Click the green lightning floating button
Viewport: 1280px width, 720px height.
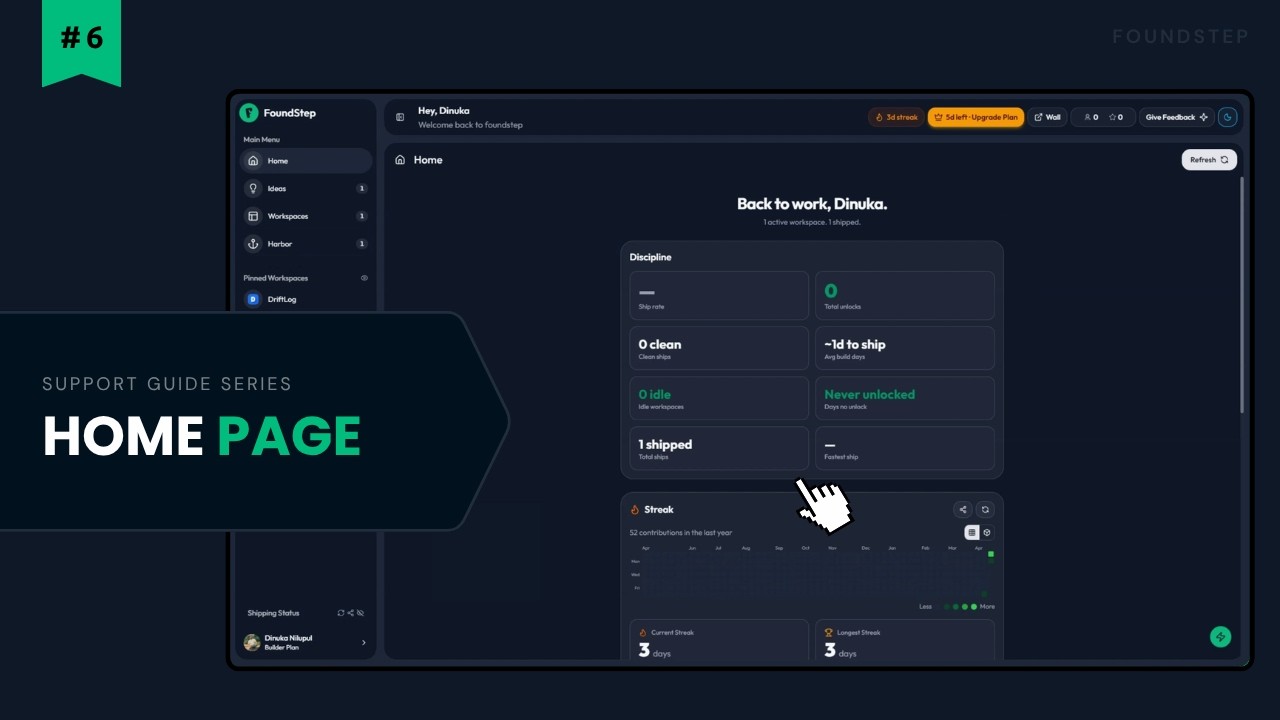[1220, 637]
